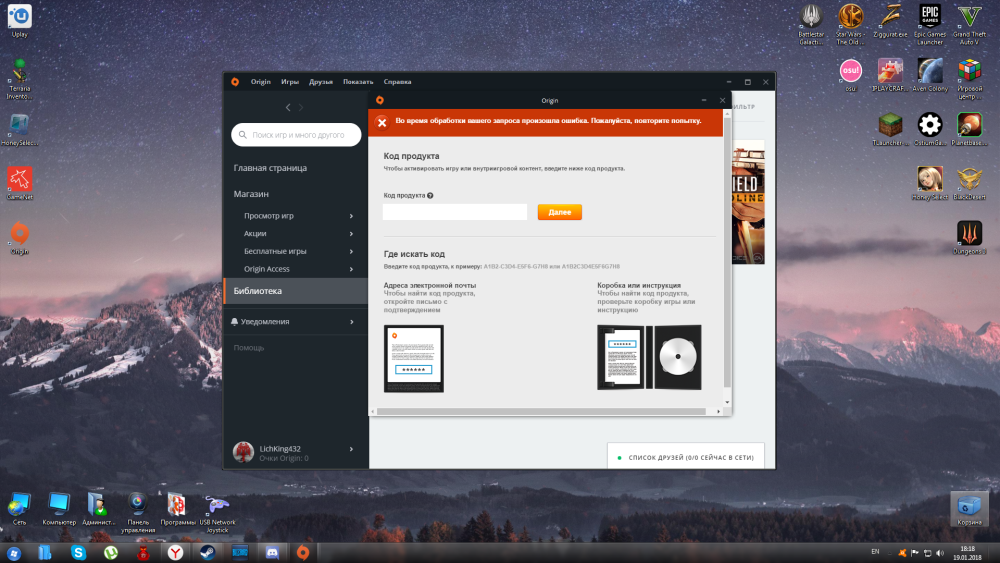Click the Battlefield Hardline cover in the library
This screenshot has width=1000, height=563.
coord(748,202)
